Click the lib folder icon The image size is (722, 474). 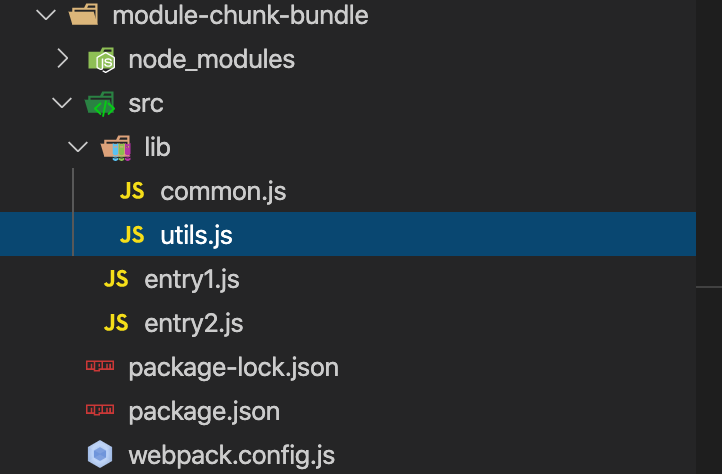click(116, 148)
